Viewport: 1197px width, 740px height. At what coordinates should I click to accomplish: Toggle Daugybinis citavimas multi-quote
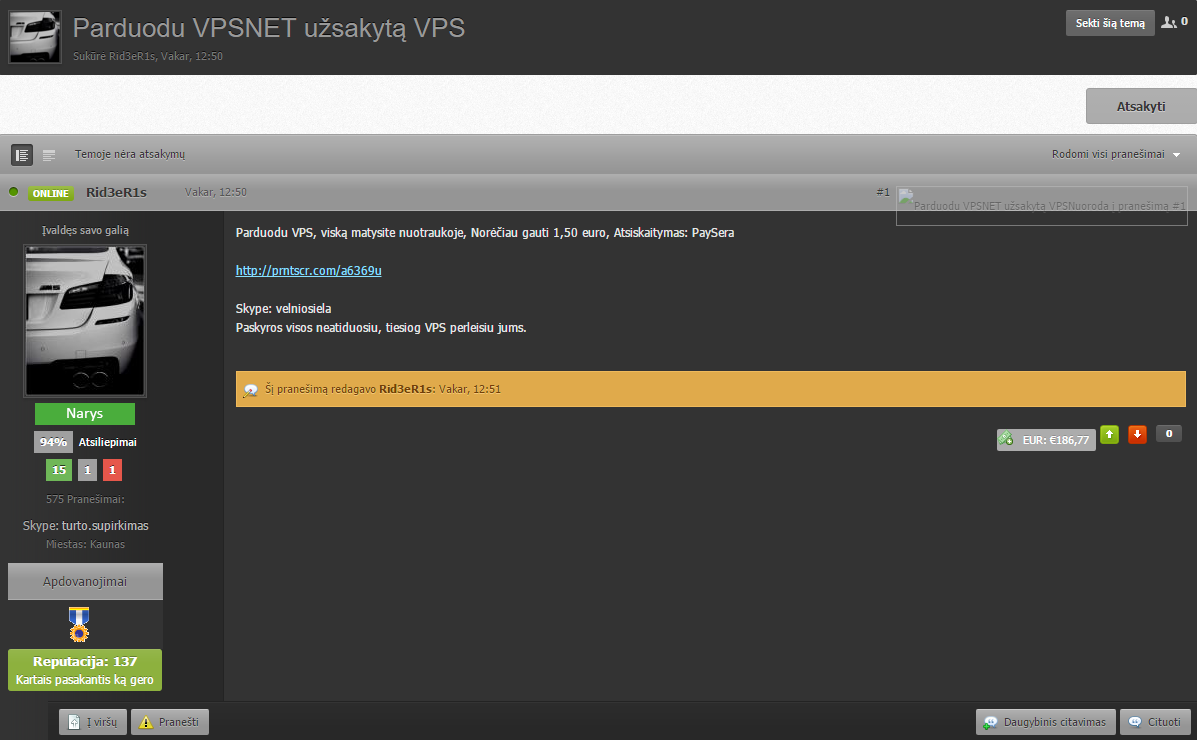pyautogui.click(x=1045, y=722)
